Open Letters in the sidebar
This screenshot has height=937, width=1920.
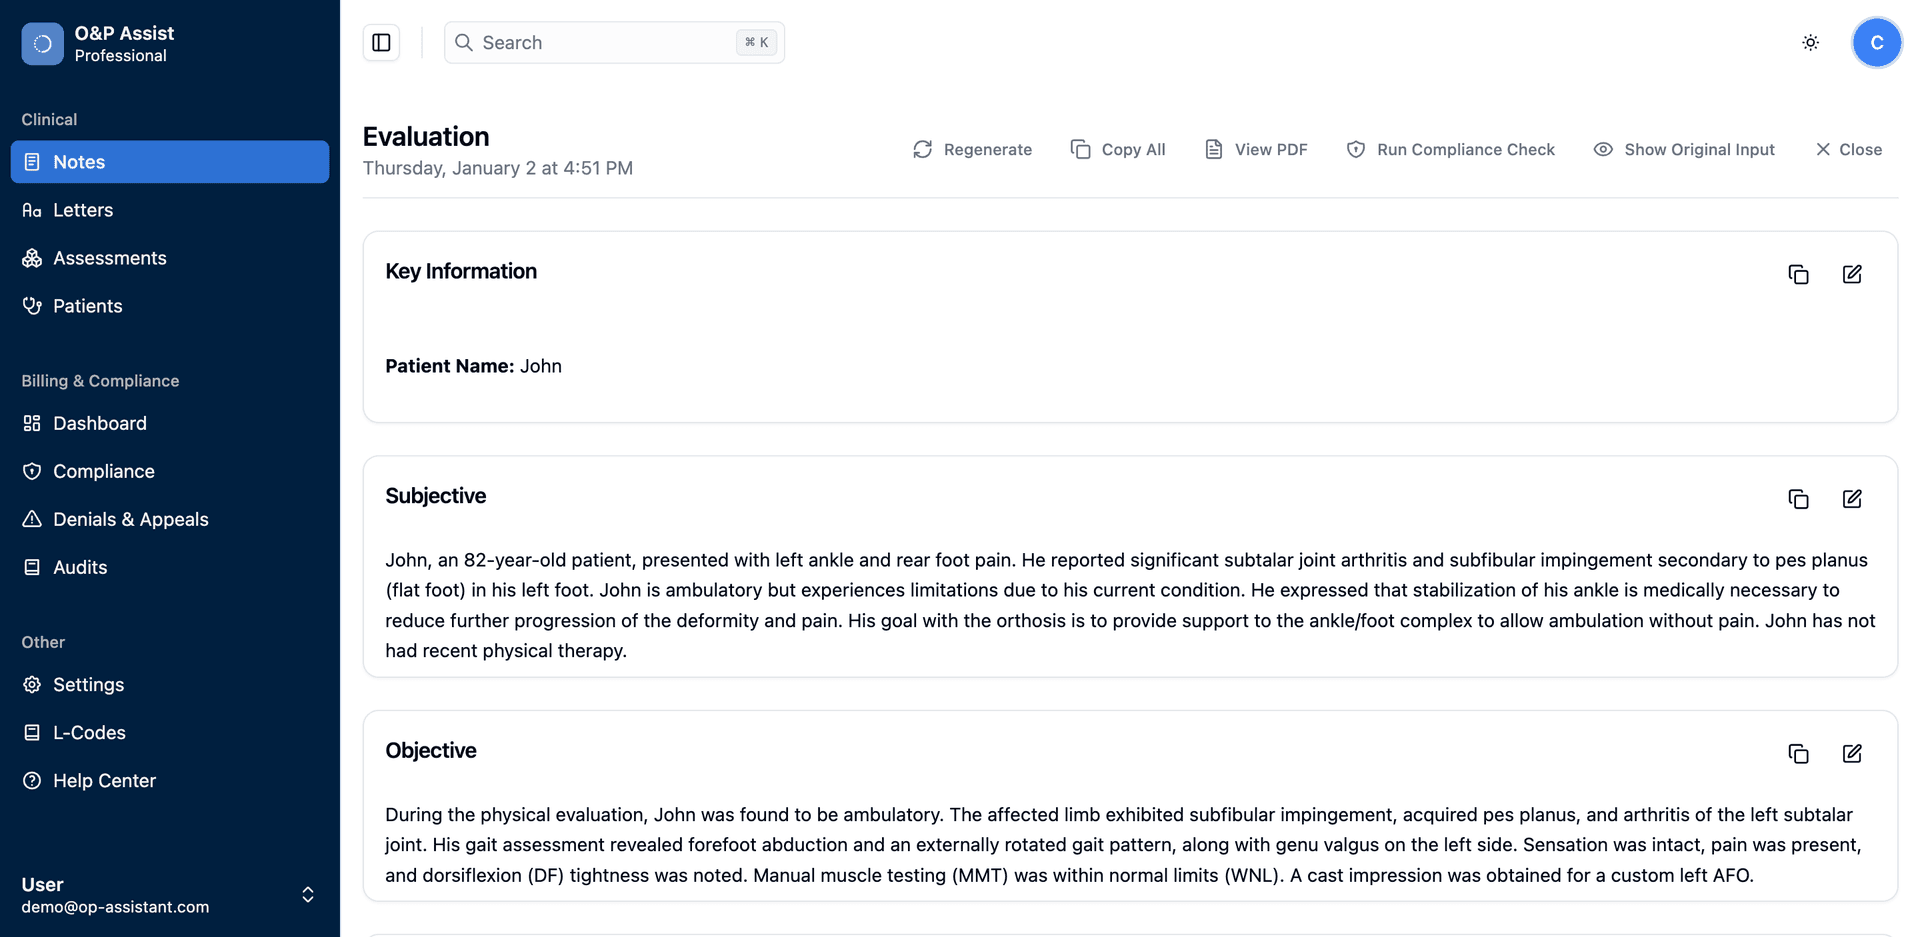[x=170, y=210]
